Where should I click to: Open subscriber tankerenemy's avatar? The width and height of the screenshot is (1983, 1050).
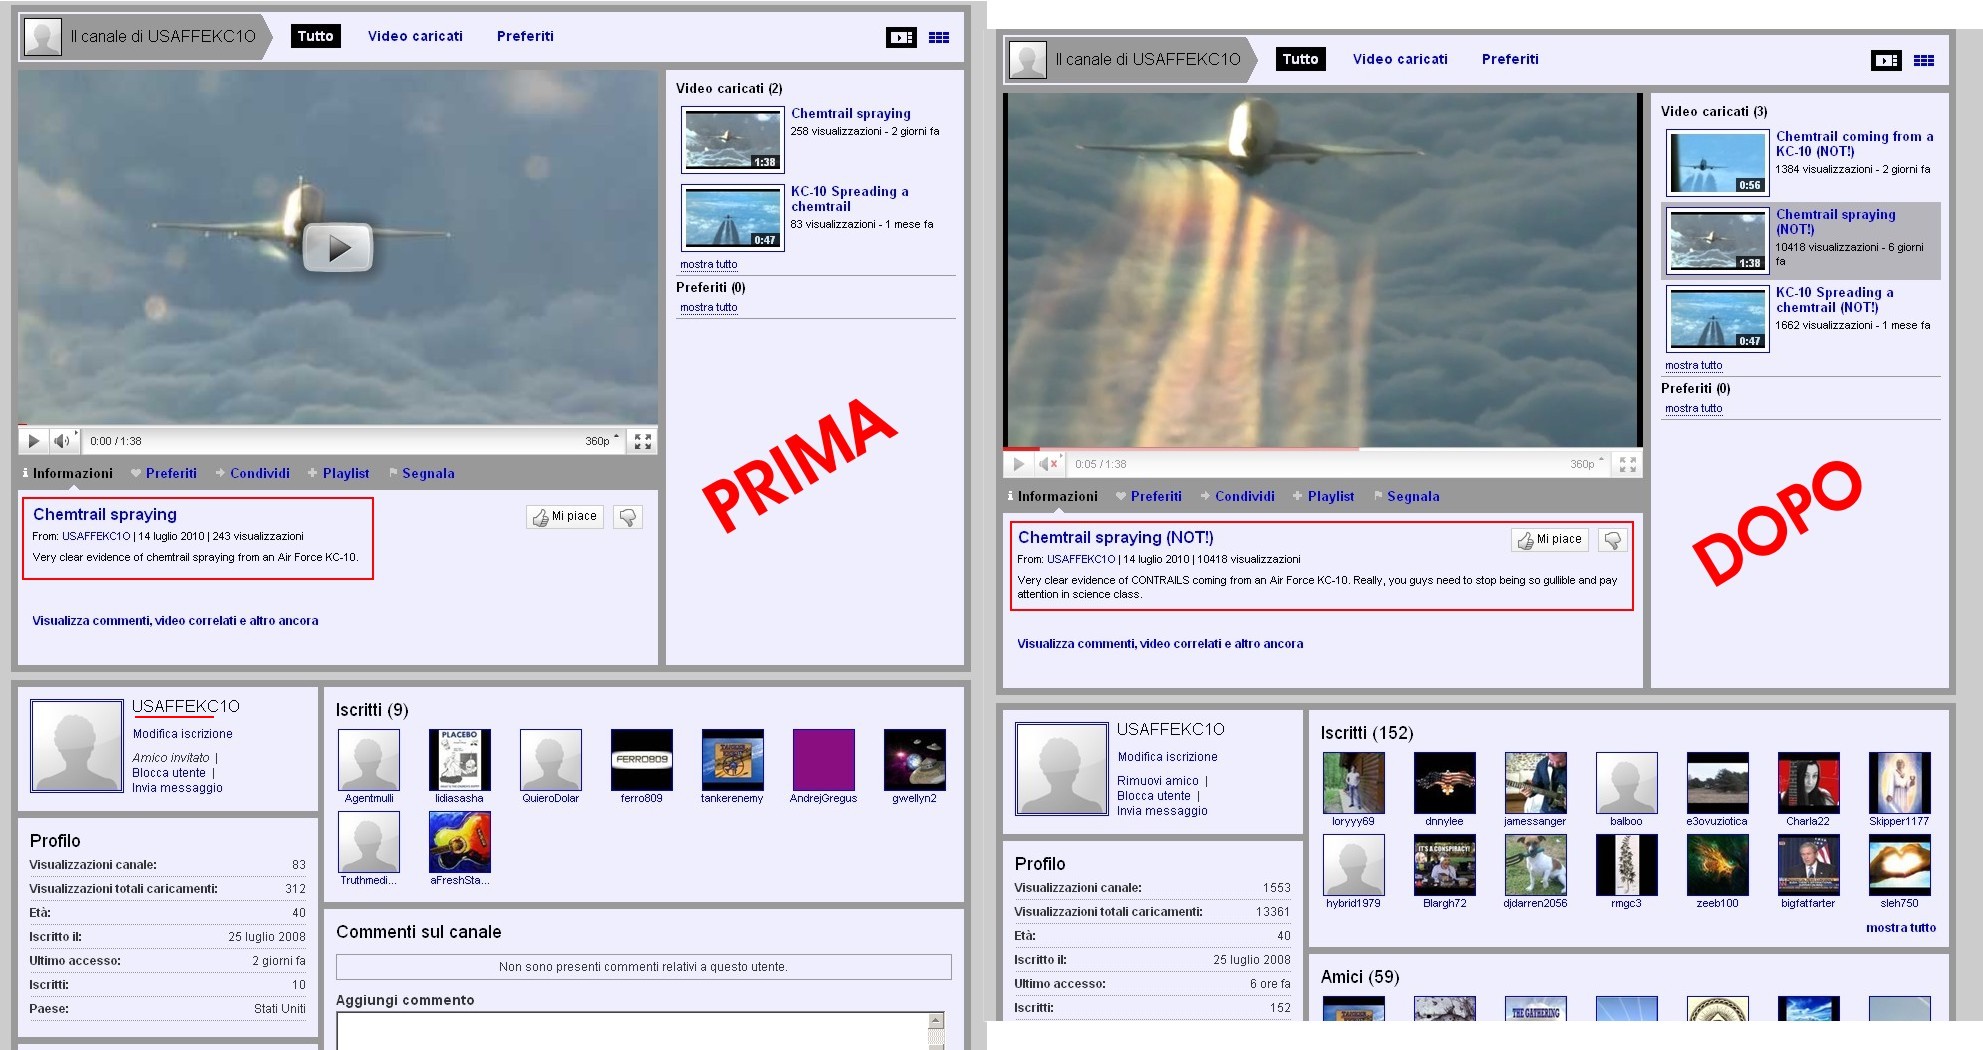click(732, 760)
